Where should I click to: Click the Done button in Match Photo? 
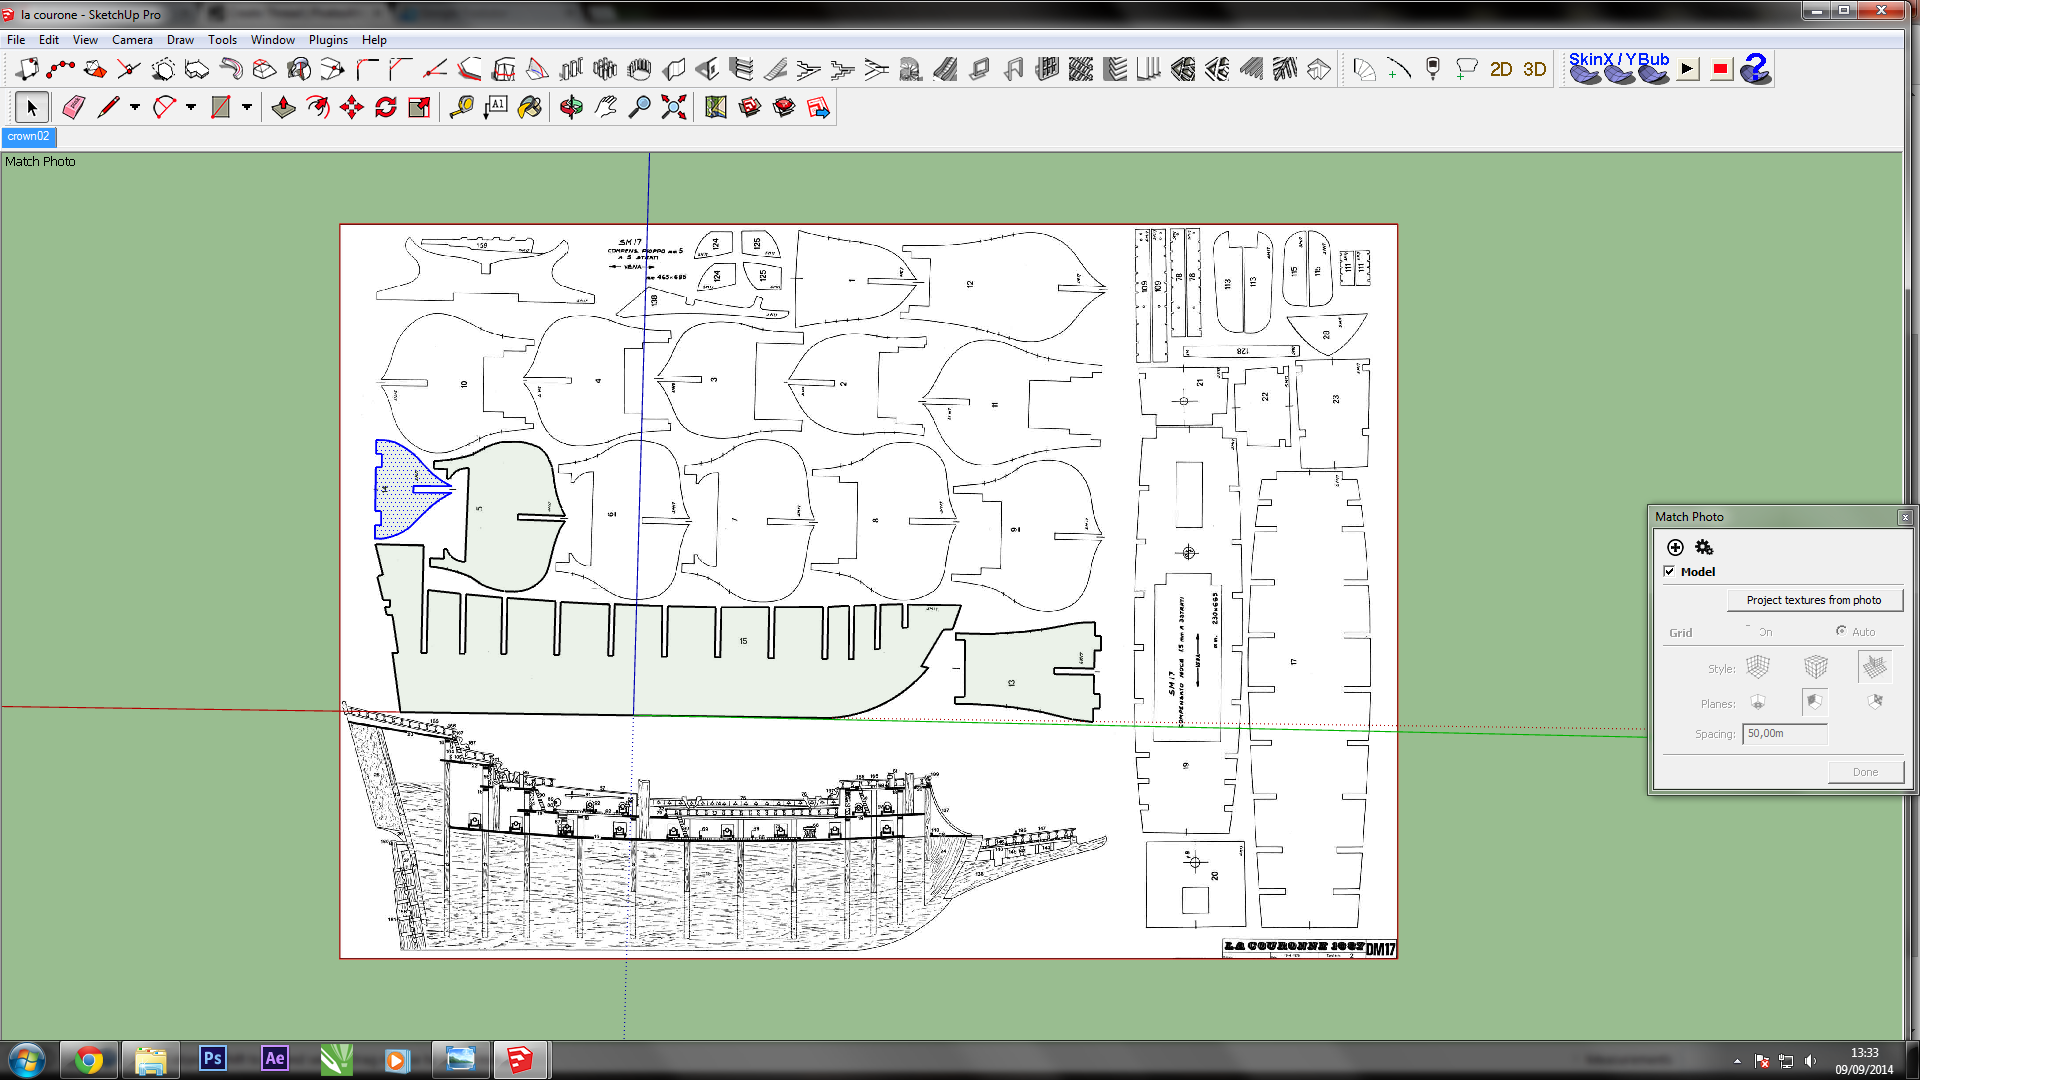[1865, 772]
